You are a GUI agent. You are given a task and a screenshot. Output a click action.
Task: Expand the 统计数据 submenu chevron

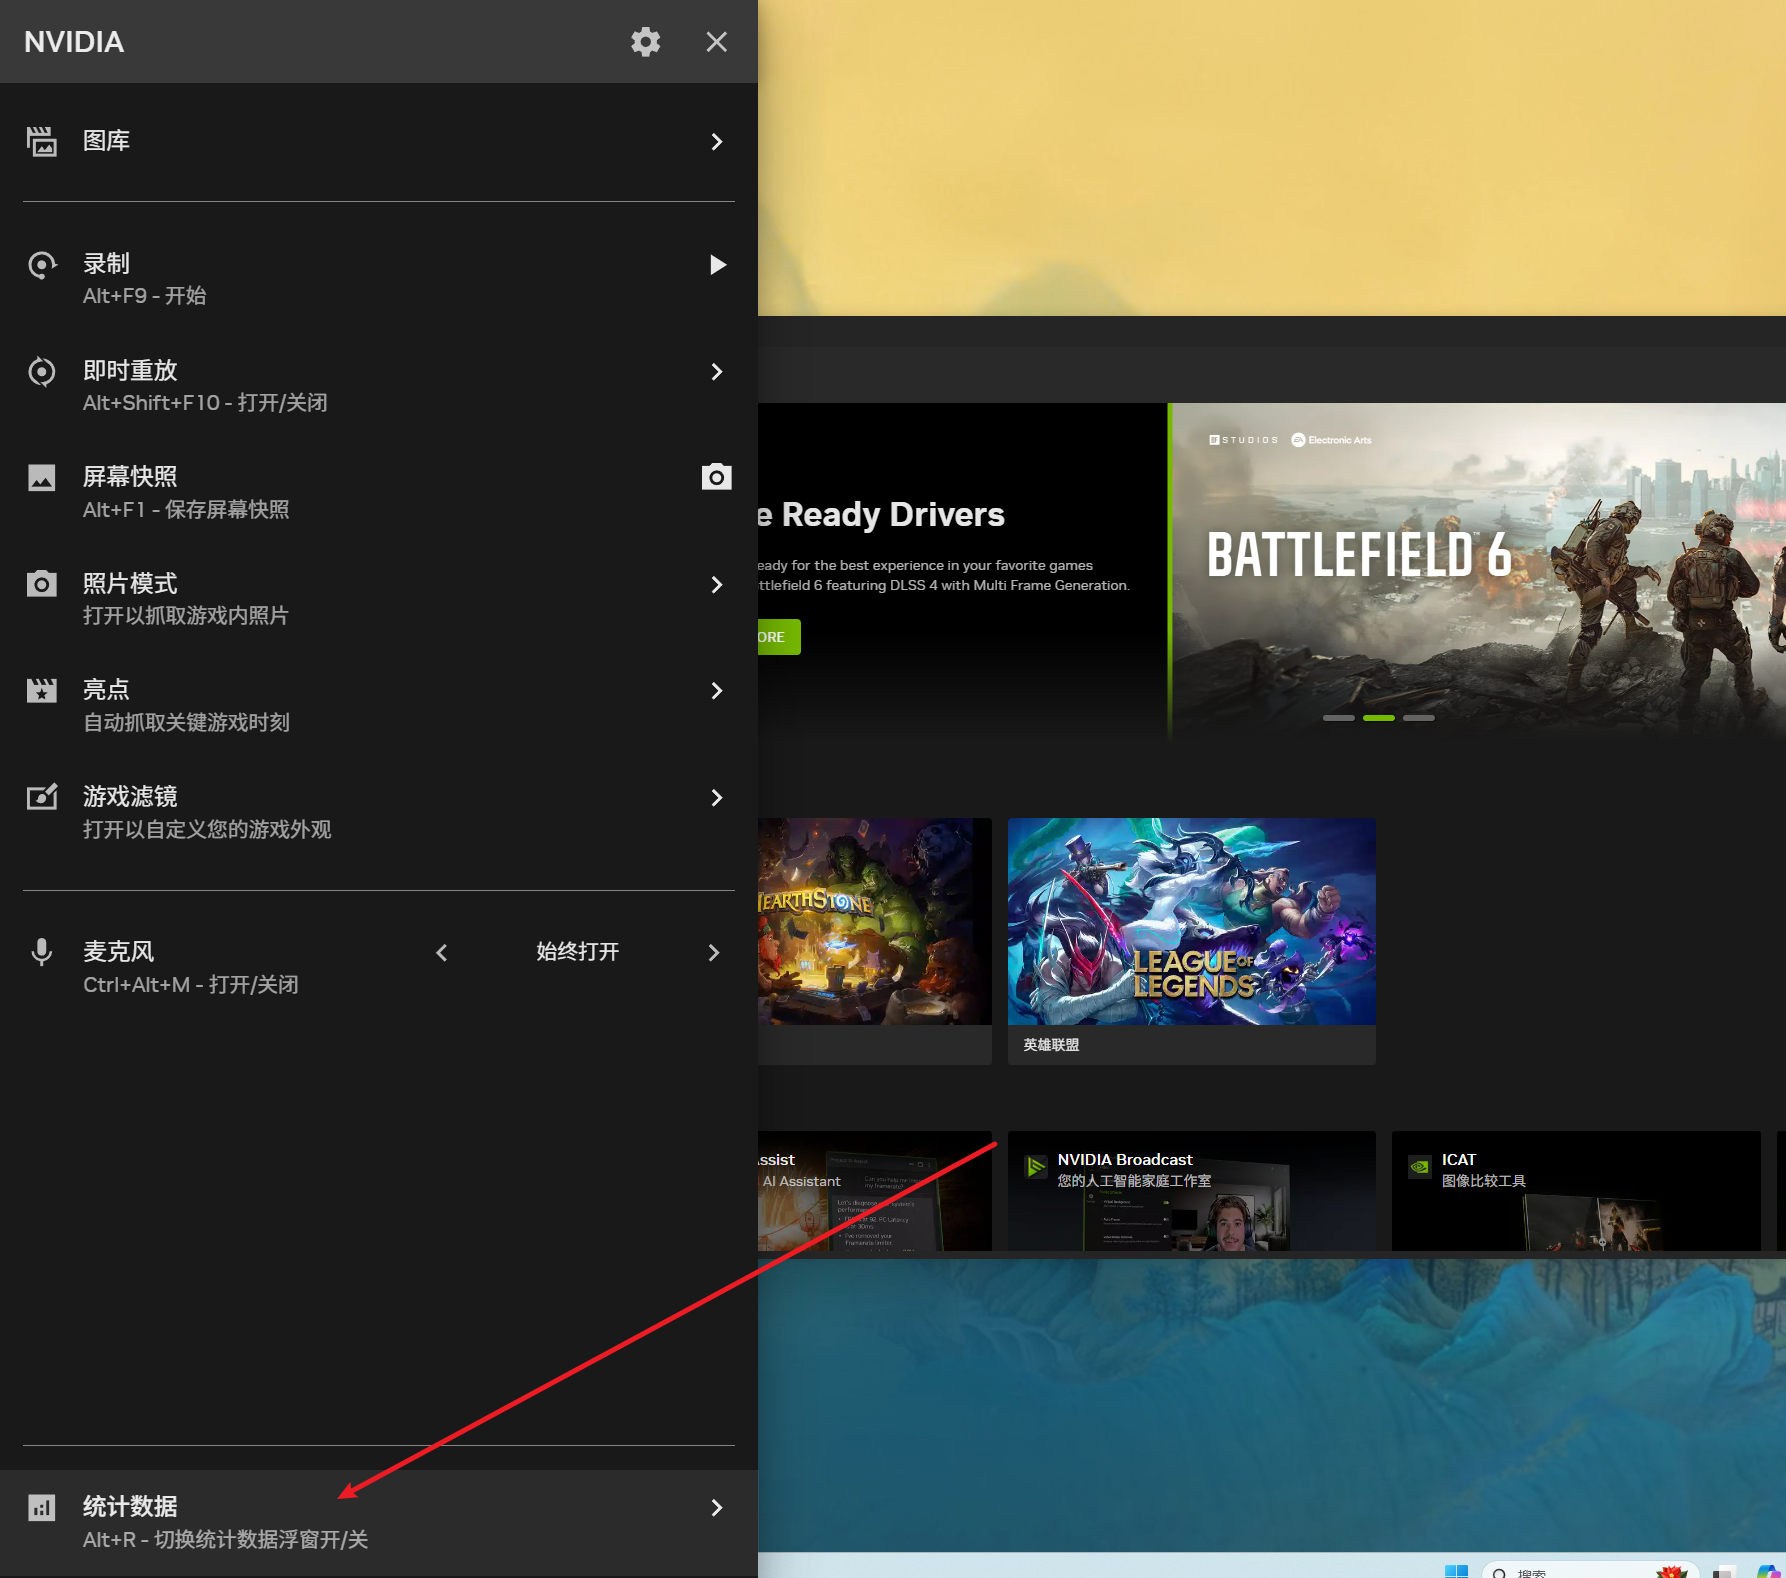[716, 1508]
